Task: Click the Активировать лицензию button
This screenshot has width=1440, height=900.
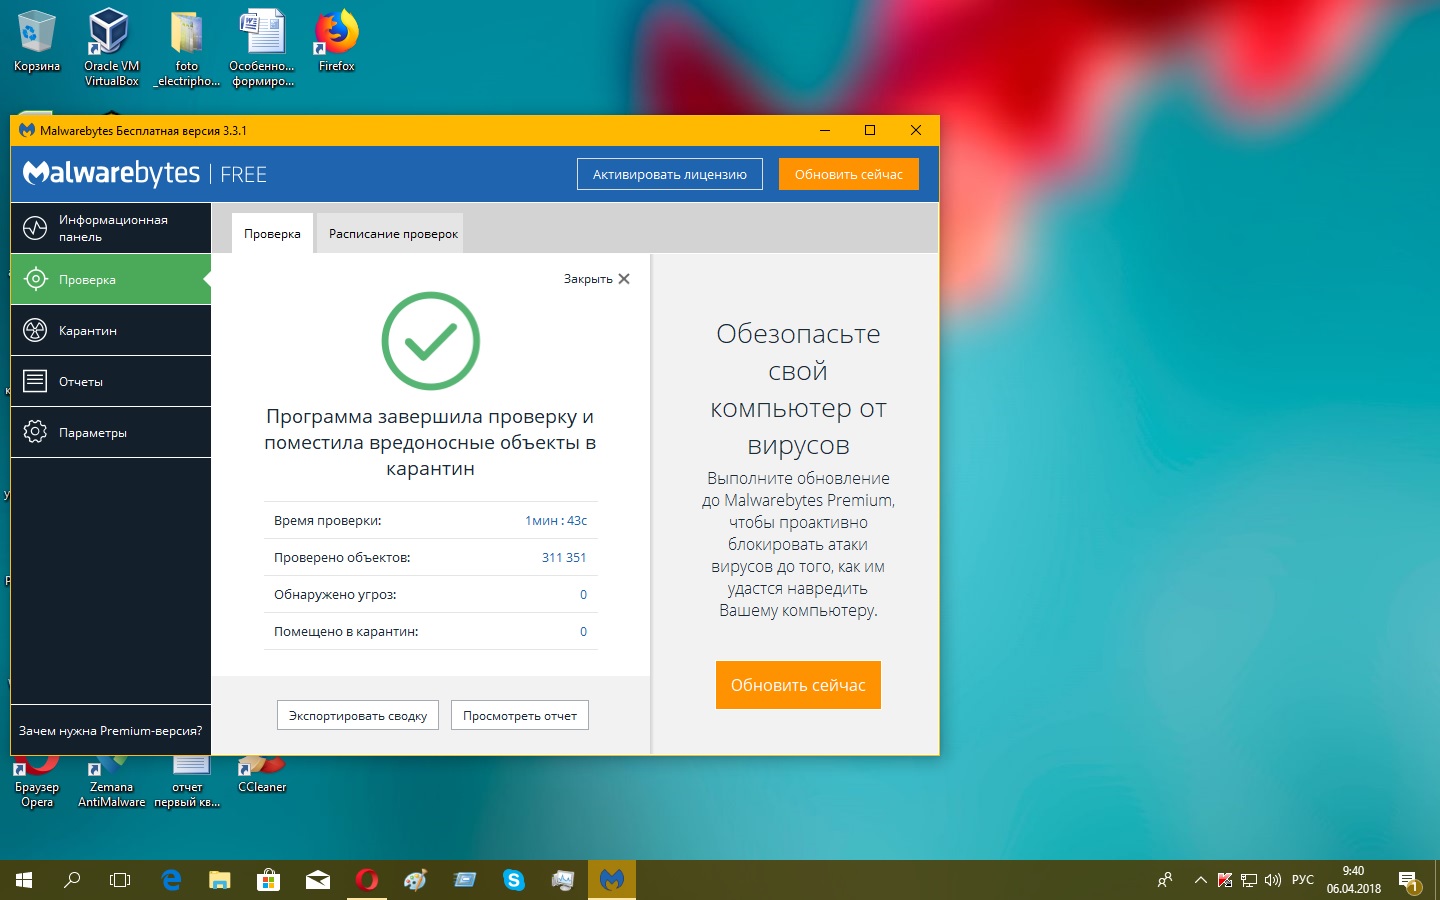Action: [x=670, y=174]
